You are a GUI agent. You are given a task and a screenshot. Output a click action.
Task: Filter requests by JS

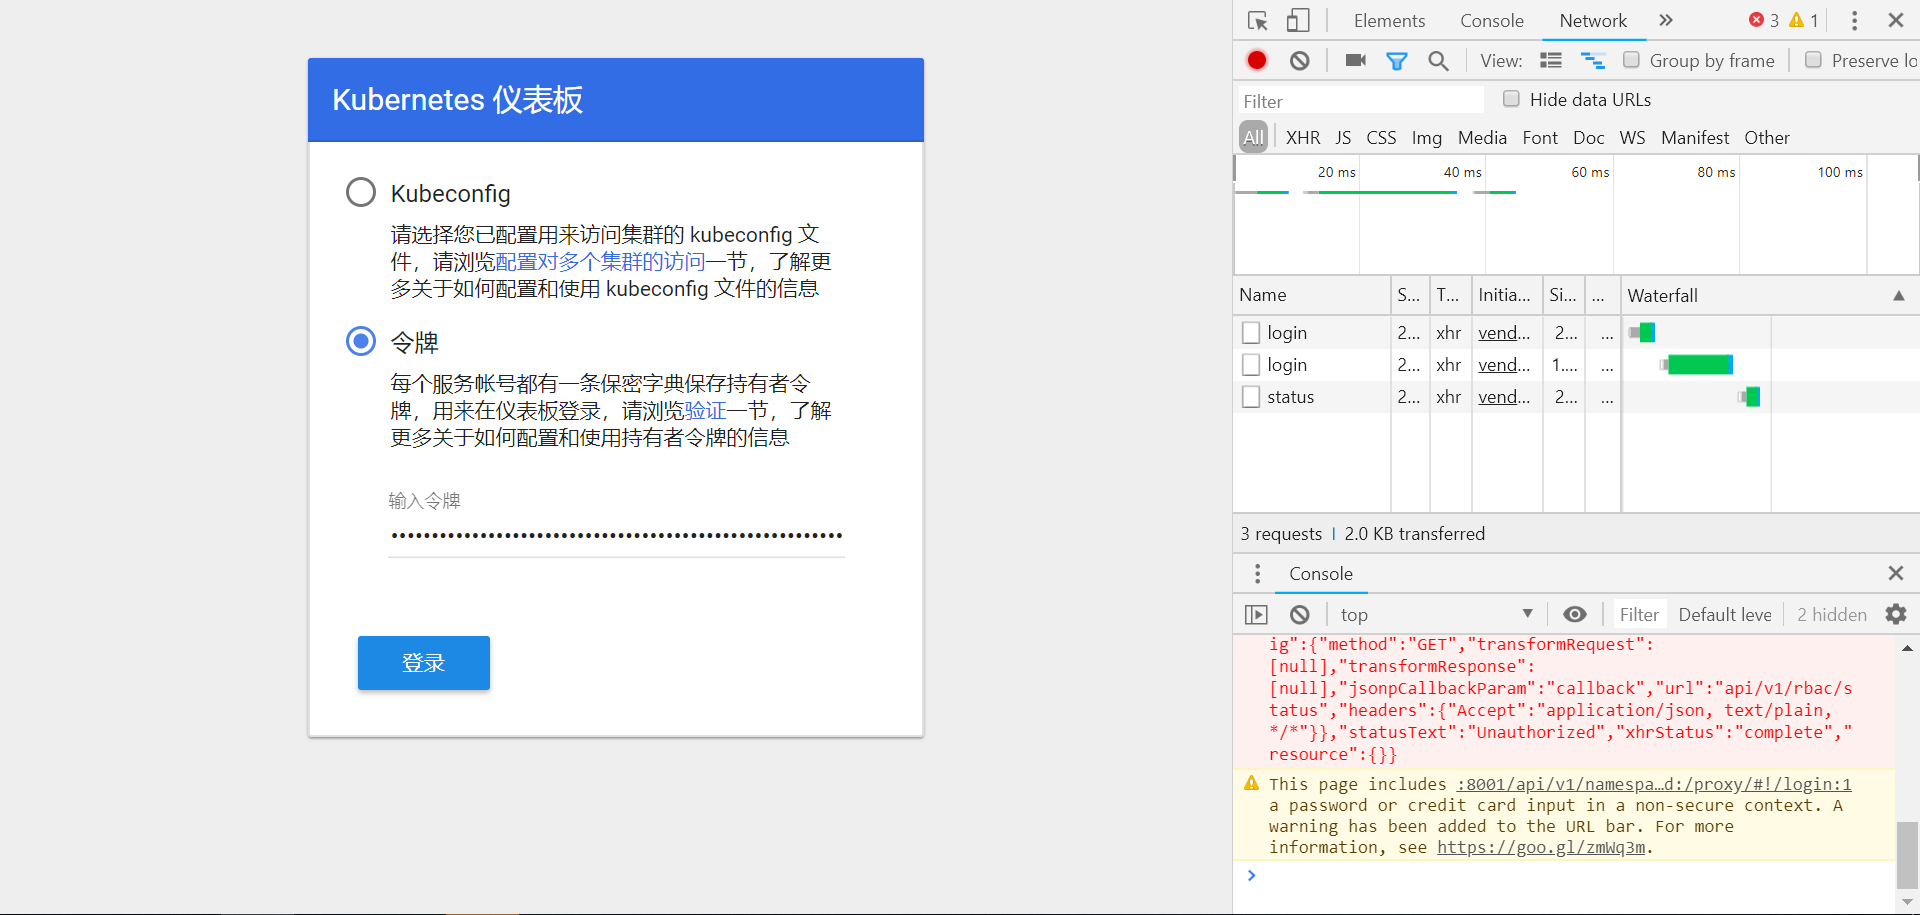pos(1343,138)
